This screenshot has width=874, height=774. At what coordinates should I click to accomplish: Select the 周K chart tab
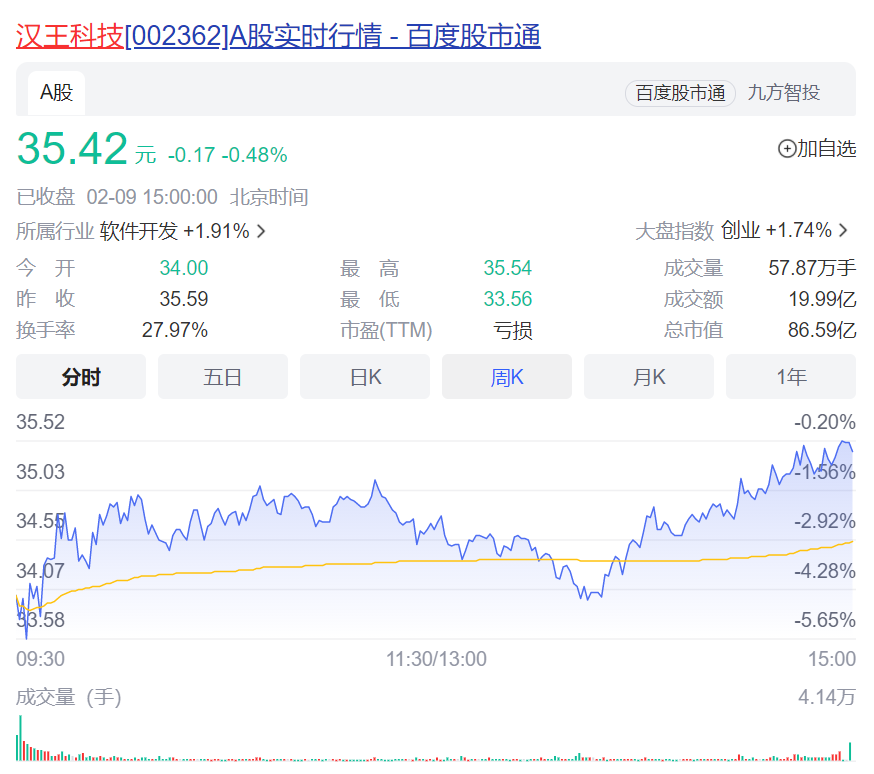tap(507, 377)
